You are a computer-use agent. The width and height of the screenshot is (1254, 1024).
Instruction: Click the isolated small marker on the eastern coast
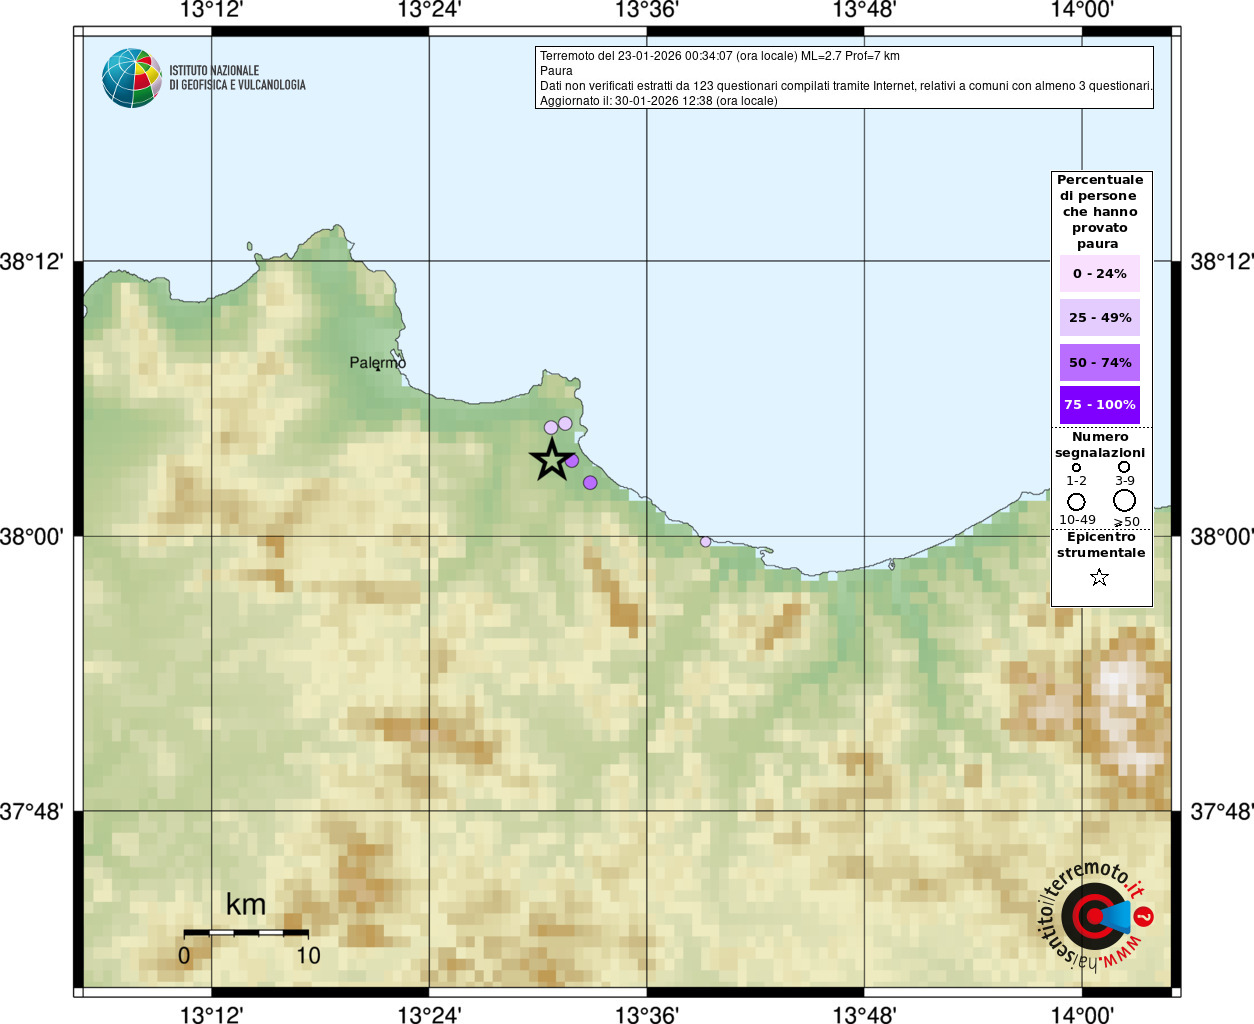coord(705,542)
